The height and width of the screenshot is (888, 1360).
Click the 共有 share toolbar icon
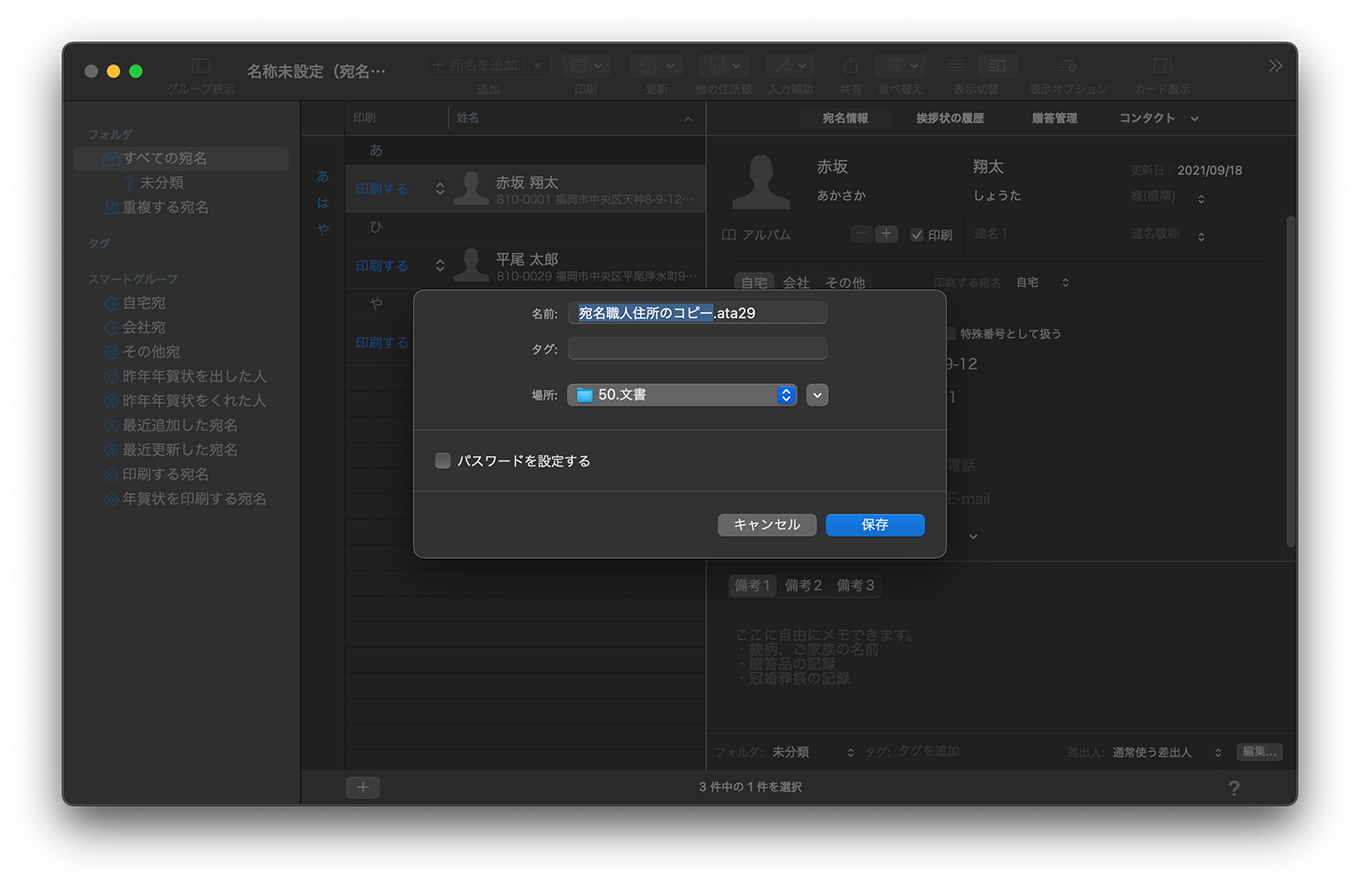click(x=851, y=65)
